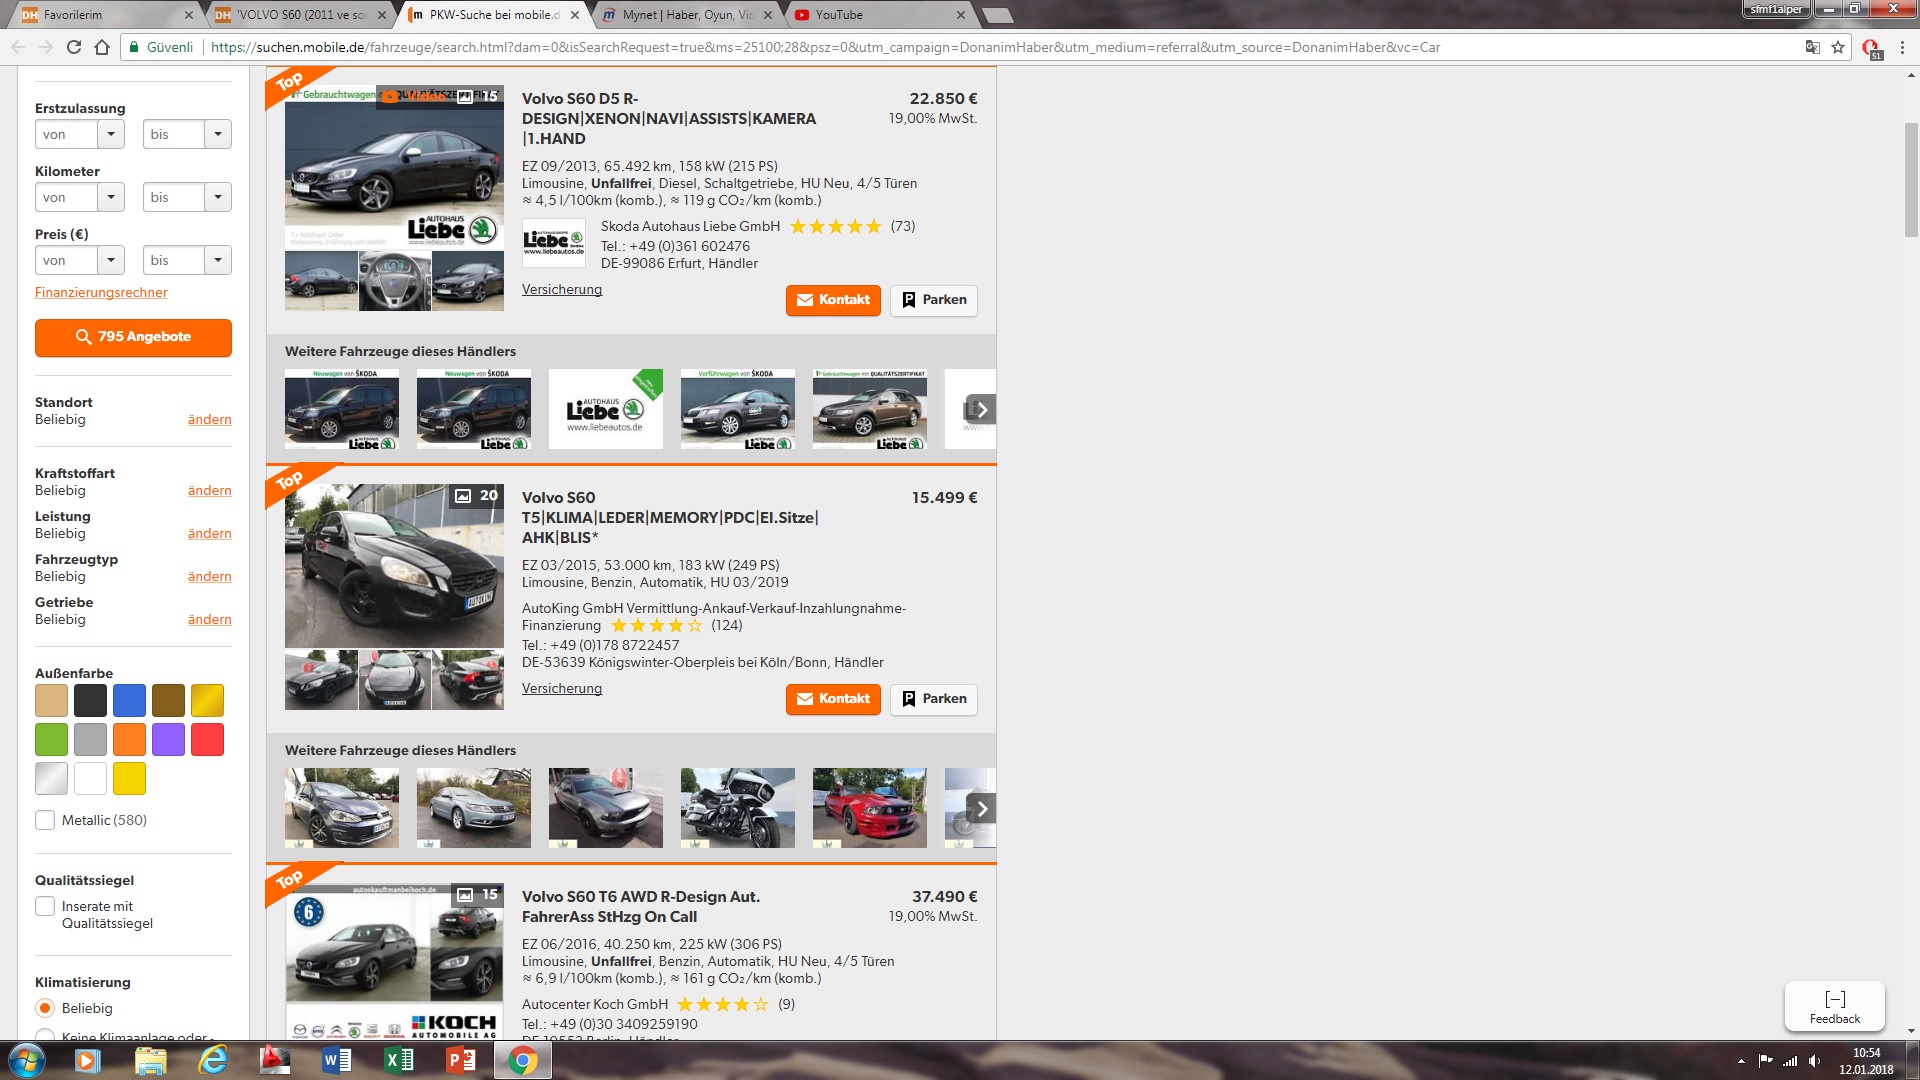Viewport: 1920px width, 1080px height.
Task: Click the 795 Angebote search button
Action: pyautogui.click(x=133, y=337)
